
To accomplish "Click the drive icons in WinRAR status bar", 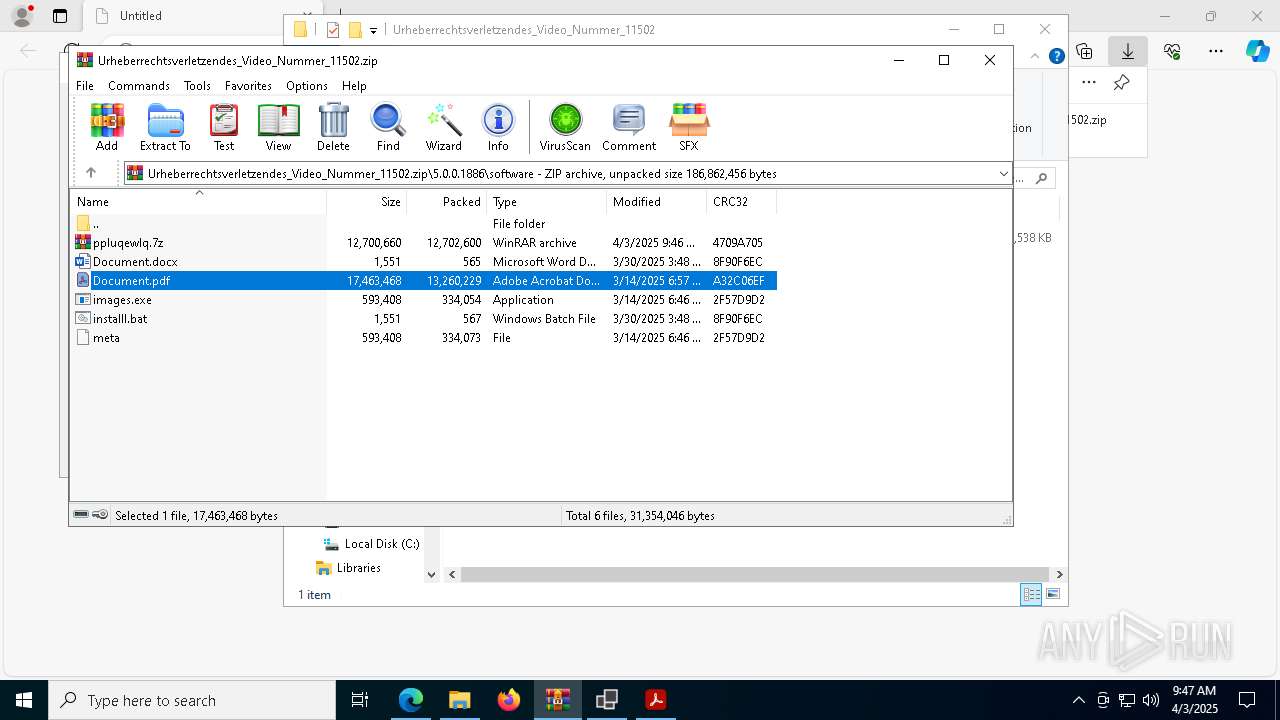I will 91,515.
